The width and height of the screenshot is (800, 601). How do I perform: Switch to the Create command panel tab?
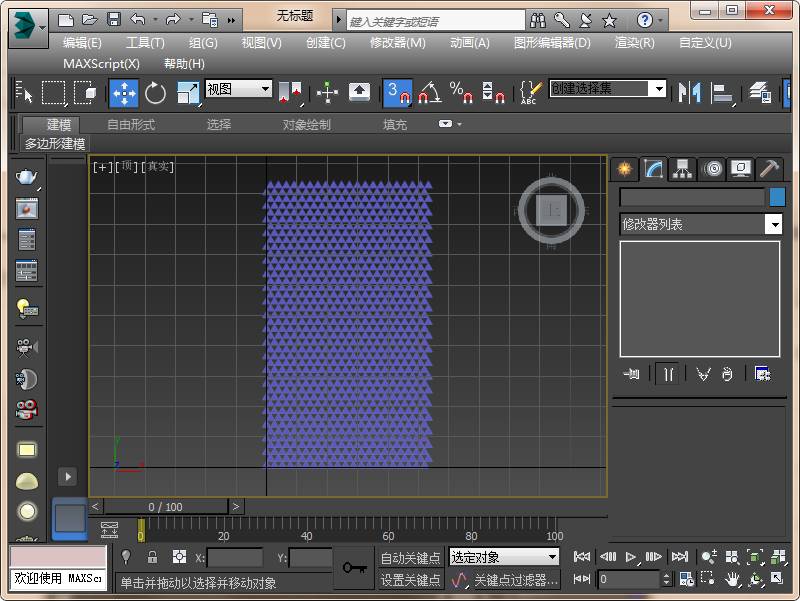(624, 168)
